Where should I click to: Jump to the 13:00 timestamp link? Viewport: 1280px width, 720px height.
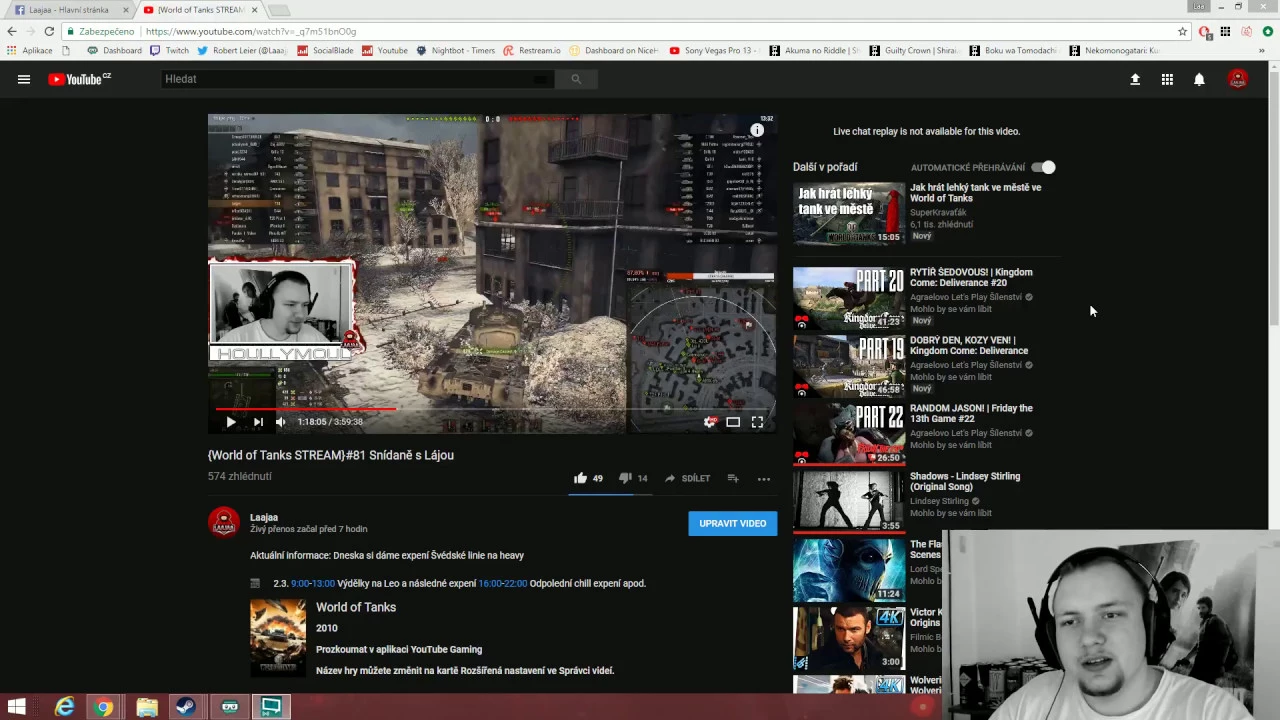[323, 583]
